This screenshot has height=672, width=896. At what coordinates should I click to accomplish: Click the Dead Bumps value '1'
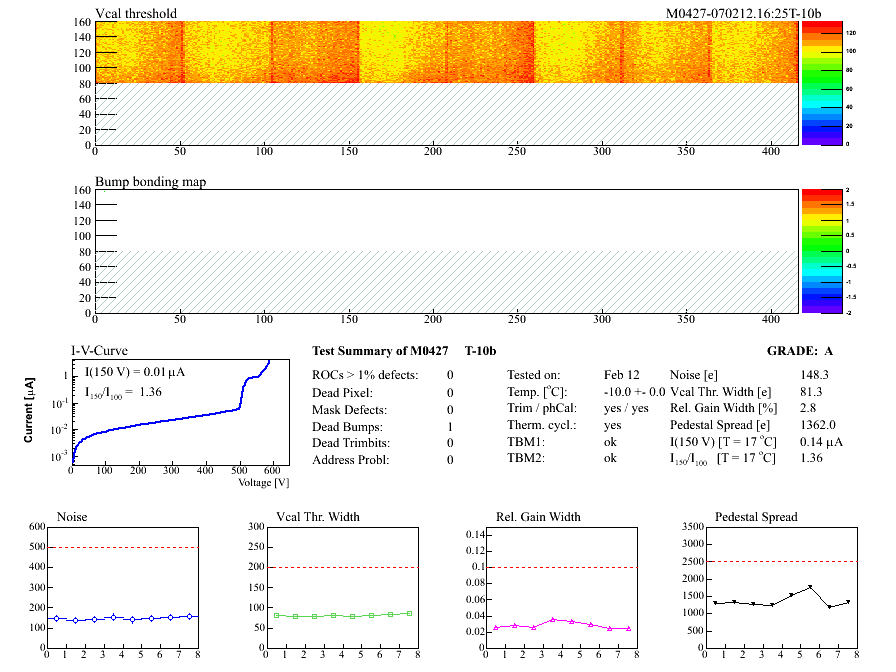pos(450,427)
